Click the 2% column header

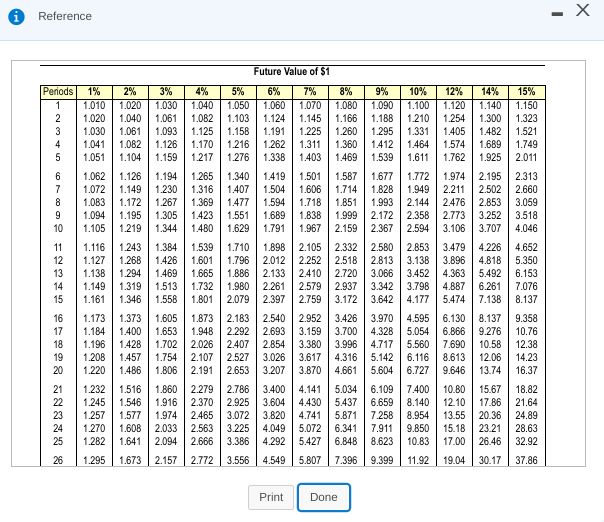pyautogui.click(x=130, y=92)
